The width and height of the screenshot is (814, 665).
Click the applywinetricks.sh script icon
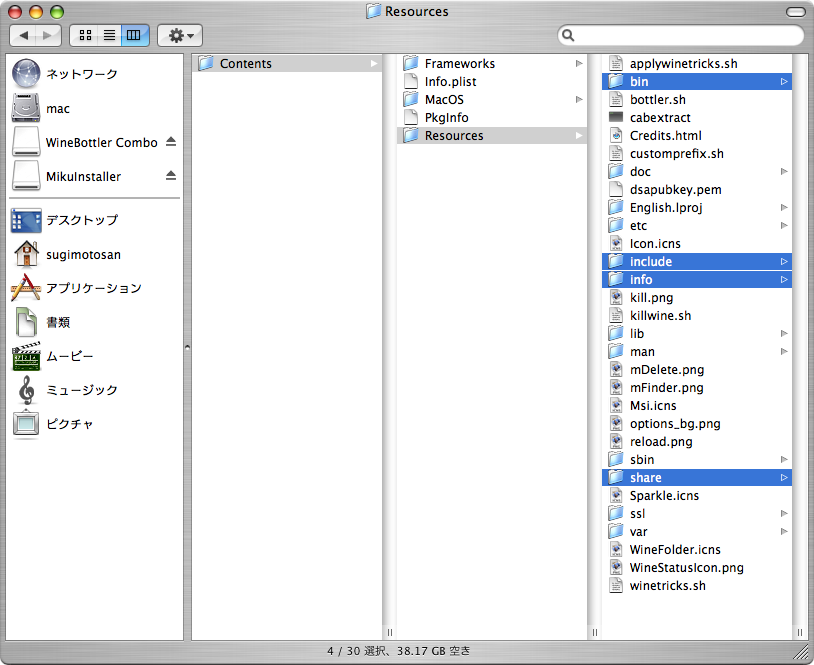pos(616,63)
